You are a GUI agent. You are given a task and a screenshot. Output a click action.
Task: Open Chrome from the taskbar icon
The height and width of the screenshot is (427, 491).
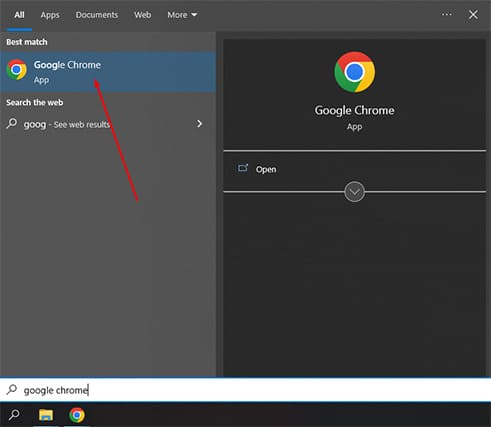point(77,415)
